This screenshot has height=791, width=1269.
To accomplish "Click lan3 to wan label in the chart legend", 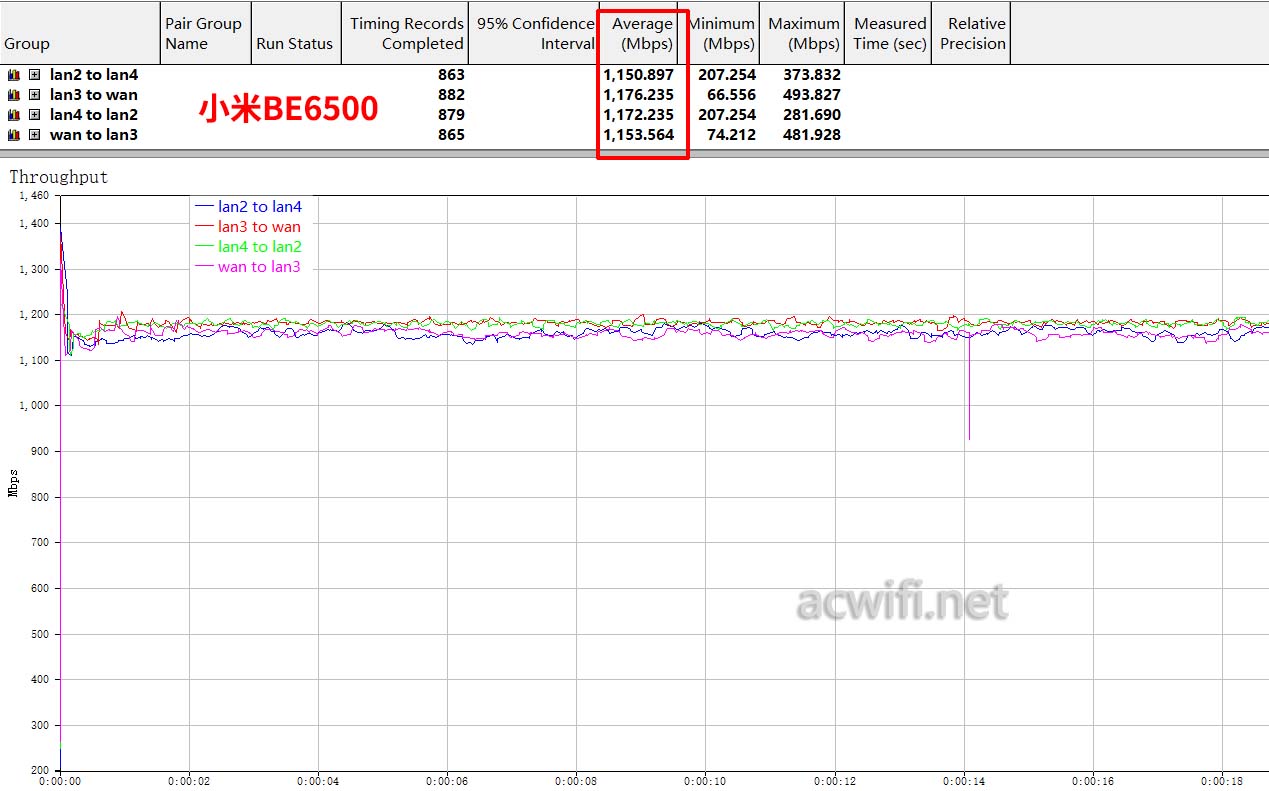I will pyautogui.click(x=259, y=227).
